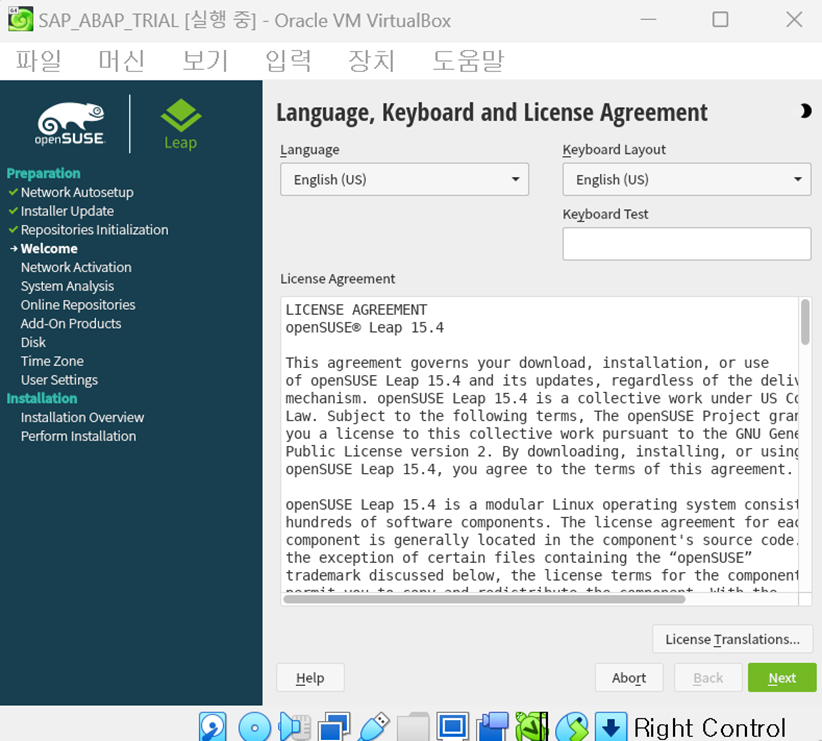The width and height of the screenshot is (822, 741).
Task: Select User Settings step in sidebar
Action: [x=59, y=380]
